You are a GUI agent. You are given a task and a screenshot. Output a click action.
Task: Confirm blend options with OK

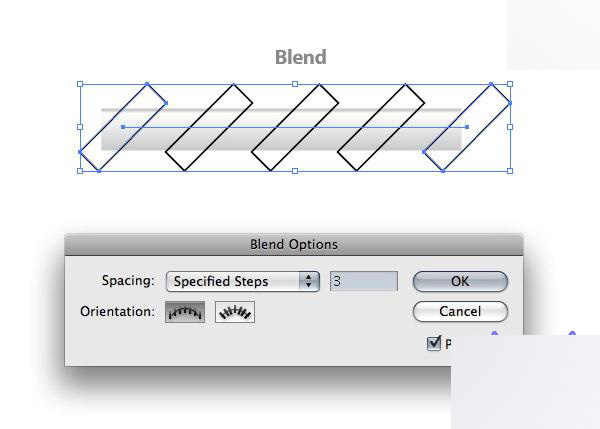pos(460,281)
